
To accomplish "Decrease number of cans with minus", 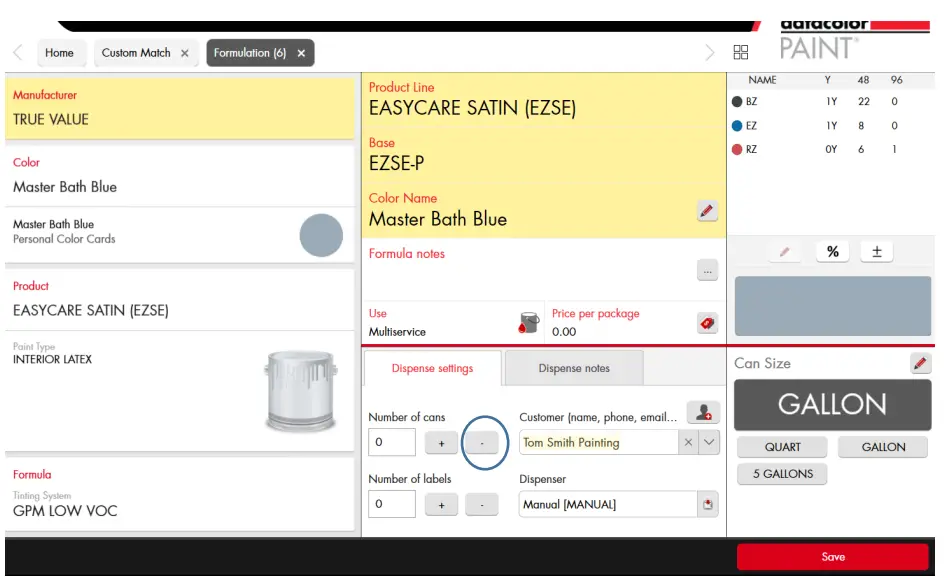I will (x=482, y=443).
